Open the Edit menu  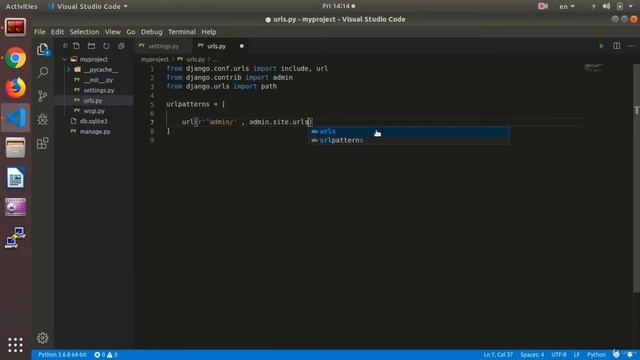click(57, 32)
